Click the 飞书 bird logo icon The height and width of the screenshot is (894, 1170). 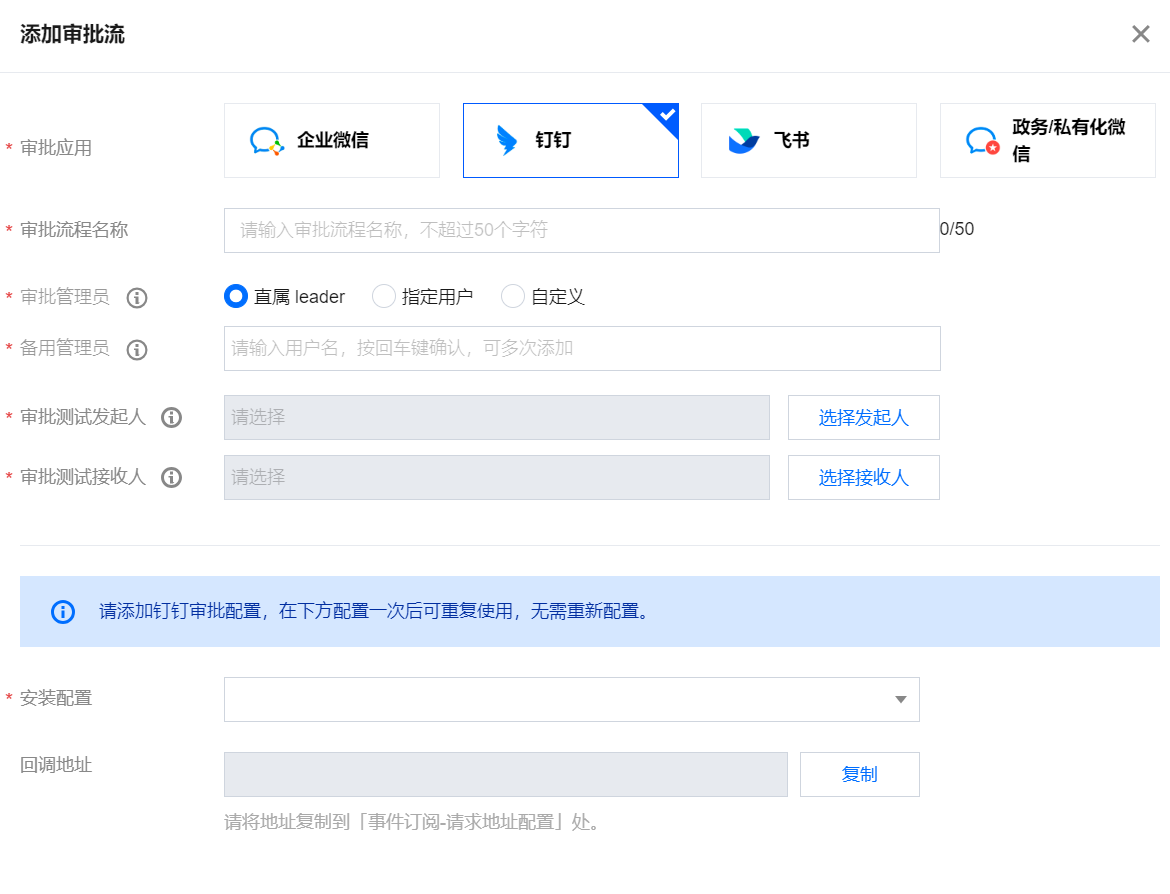743,140
